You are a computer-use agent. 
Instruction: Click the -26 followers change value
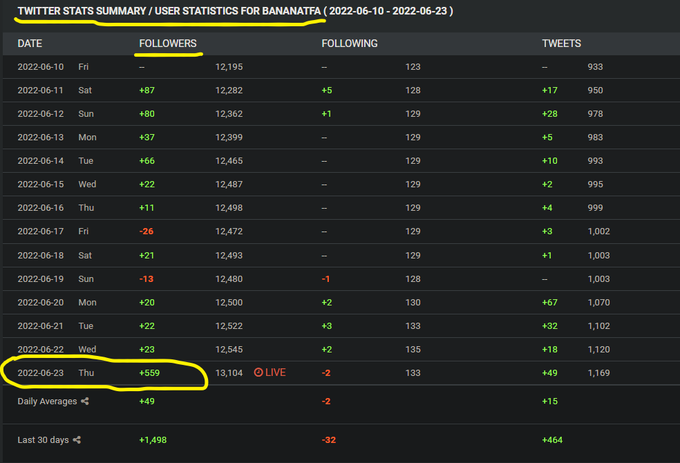click(147, 232)
